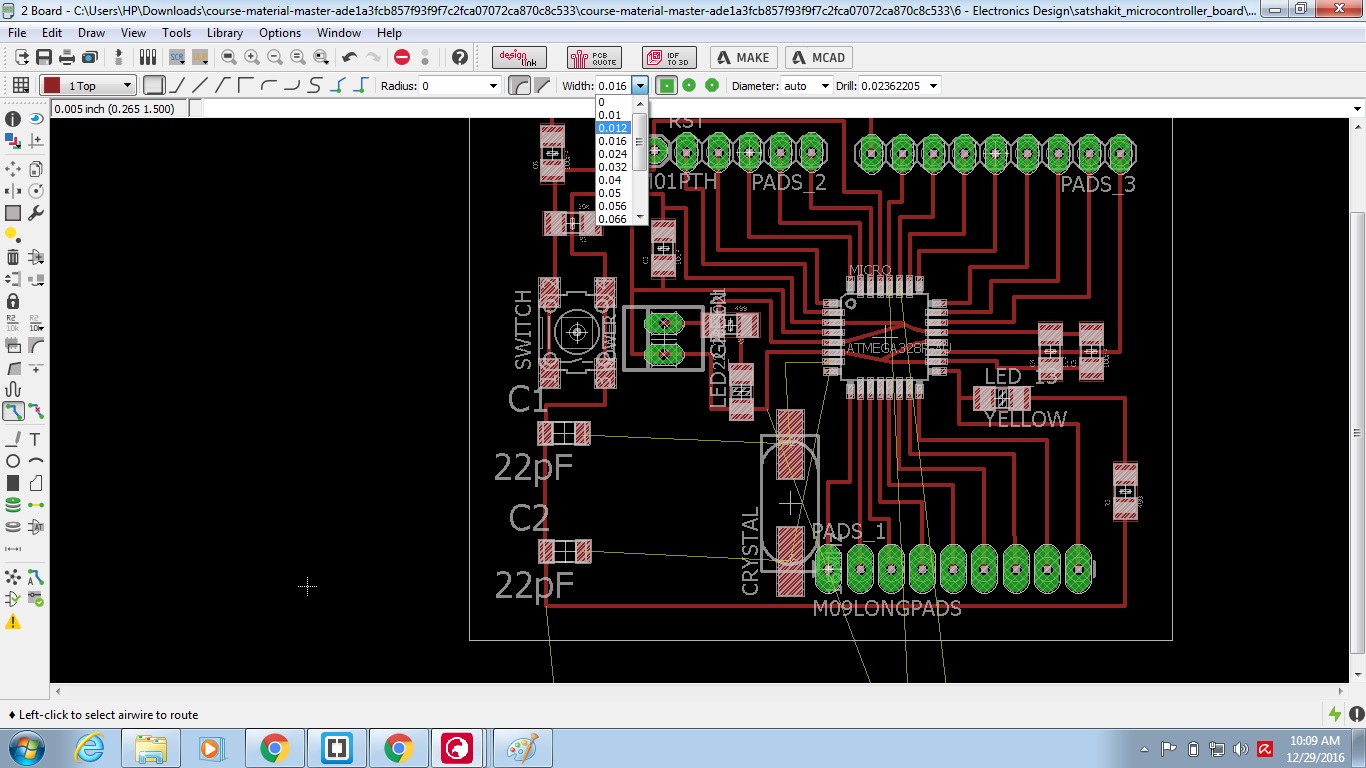The image size is (1366, 768).
Task: Click the MAKE button
Action: (x=744, y=57)
